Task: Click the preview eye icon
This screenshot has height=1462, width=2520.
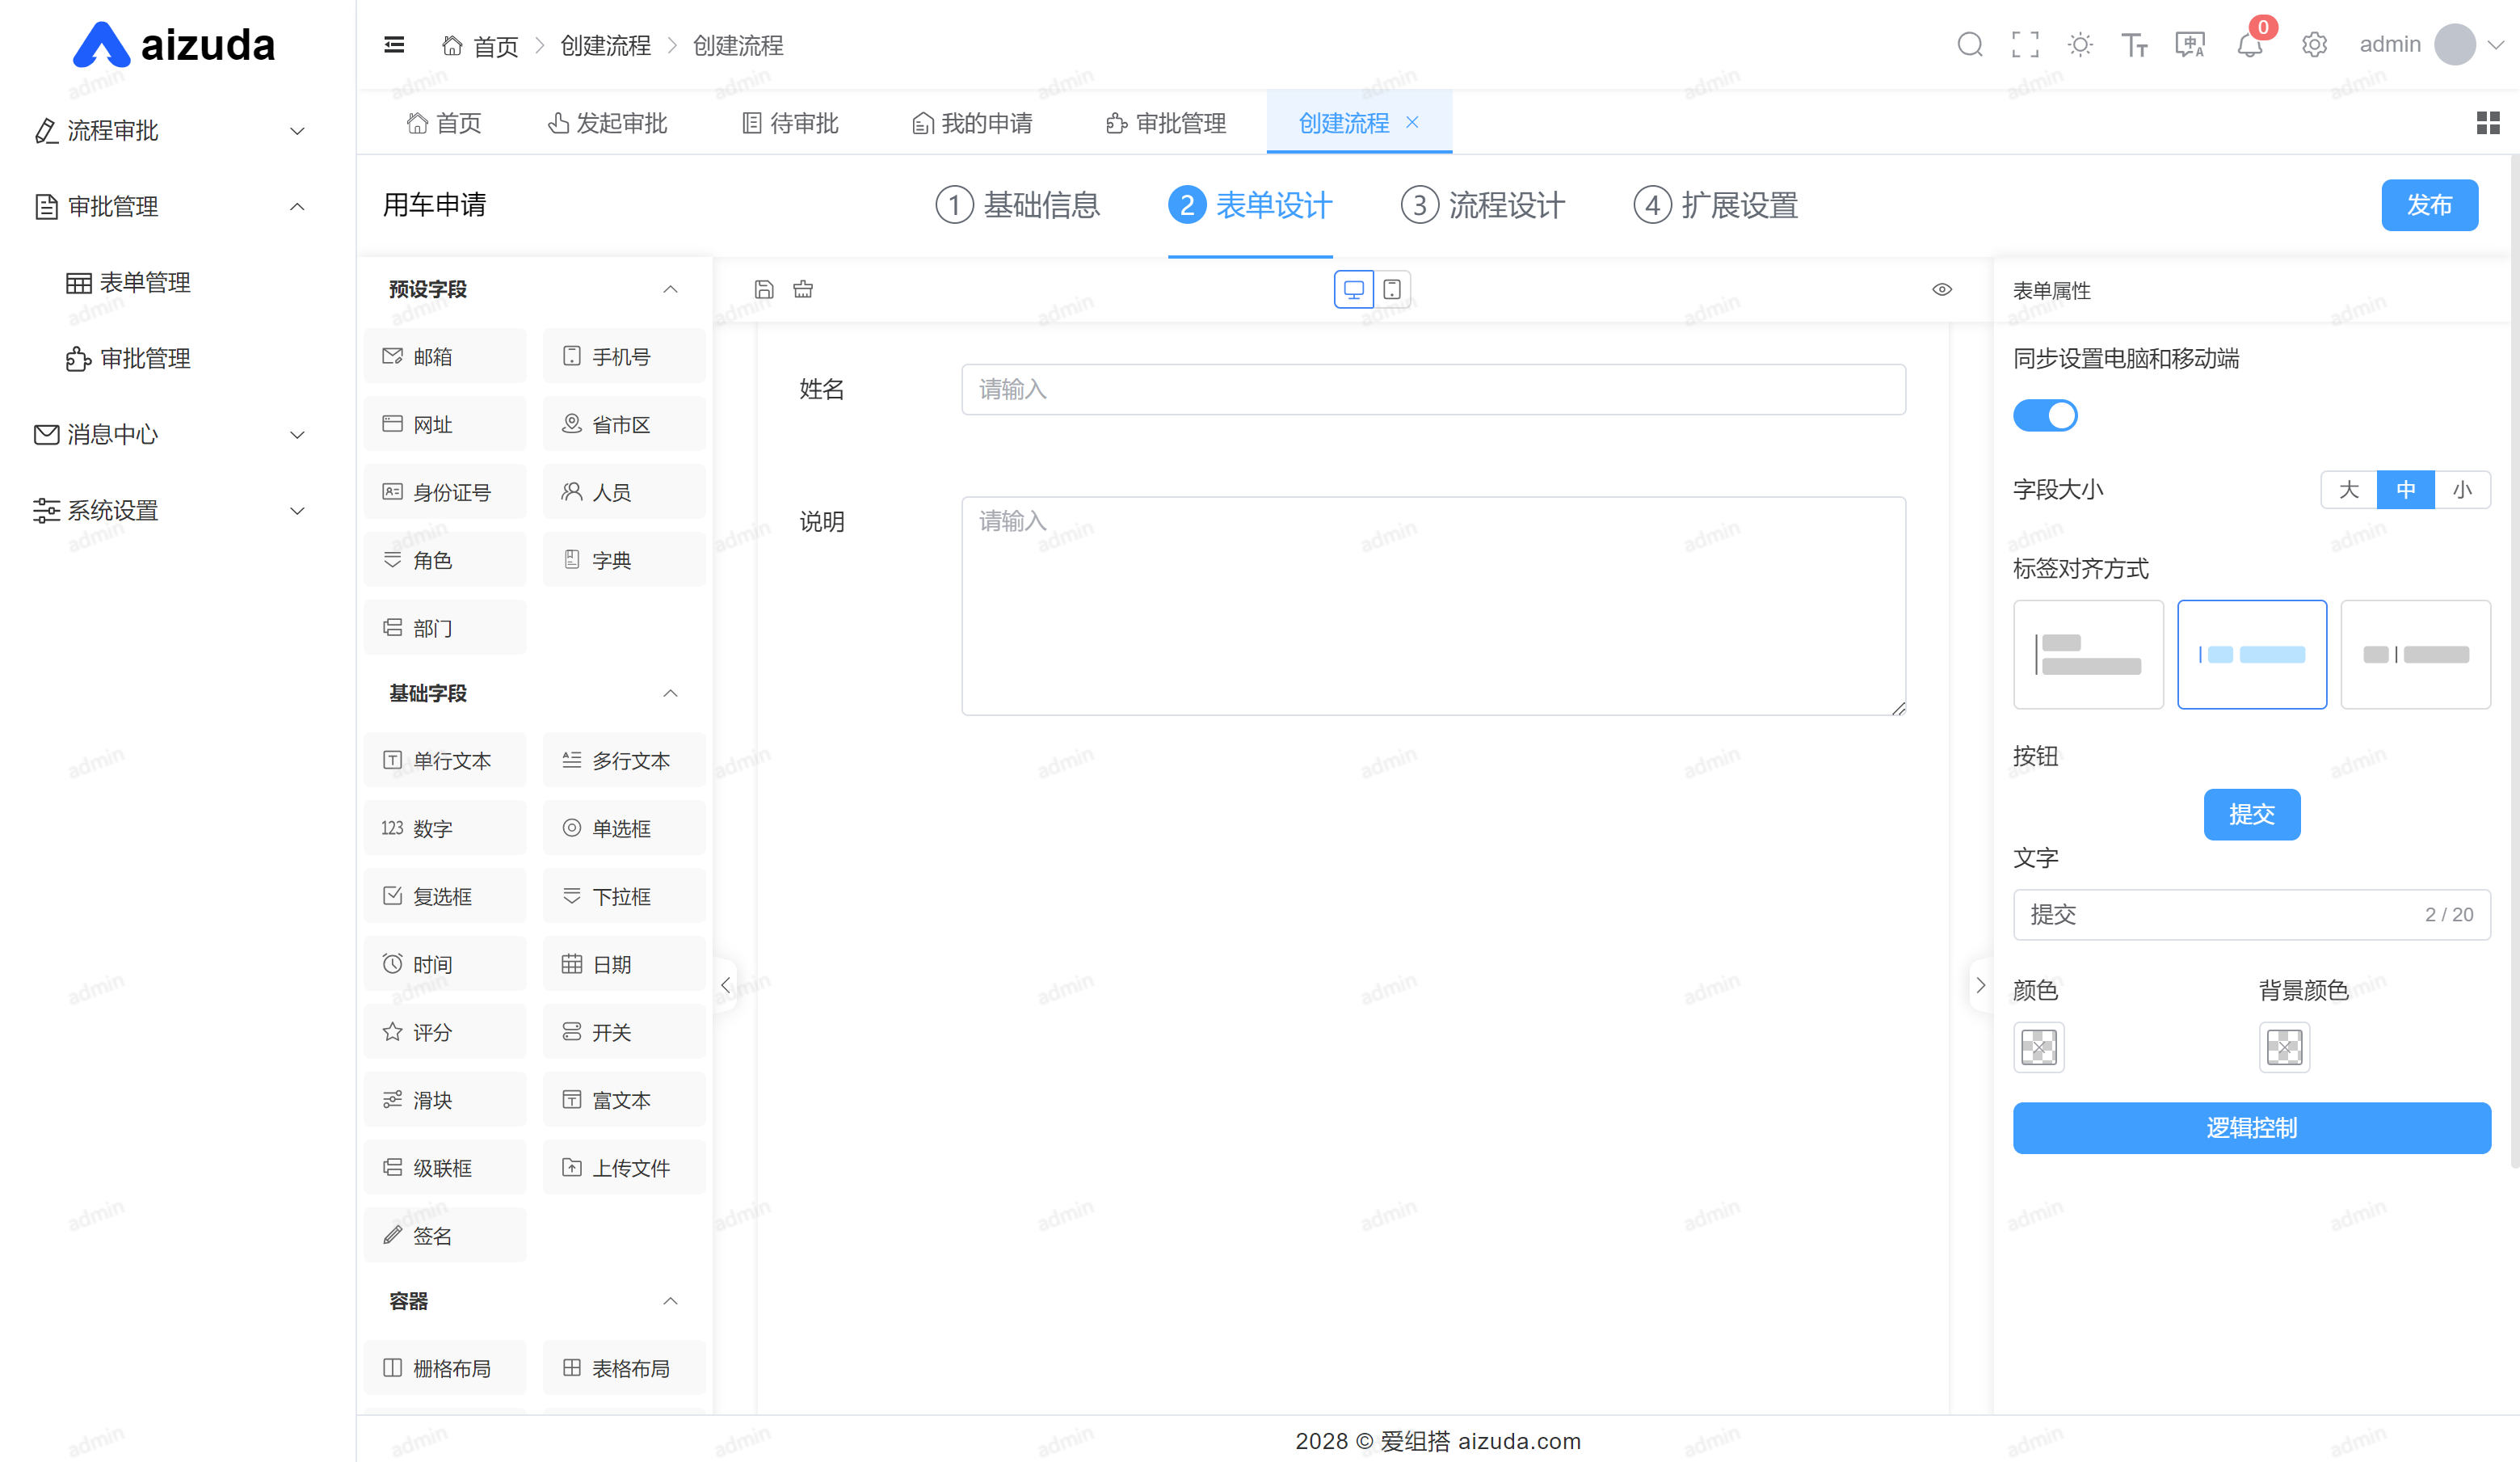Action: pyautogui.click(x=1942, y=290)
